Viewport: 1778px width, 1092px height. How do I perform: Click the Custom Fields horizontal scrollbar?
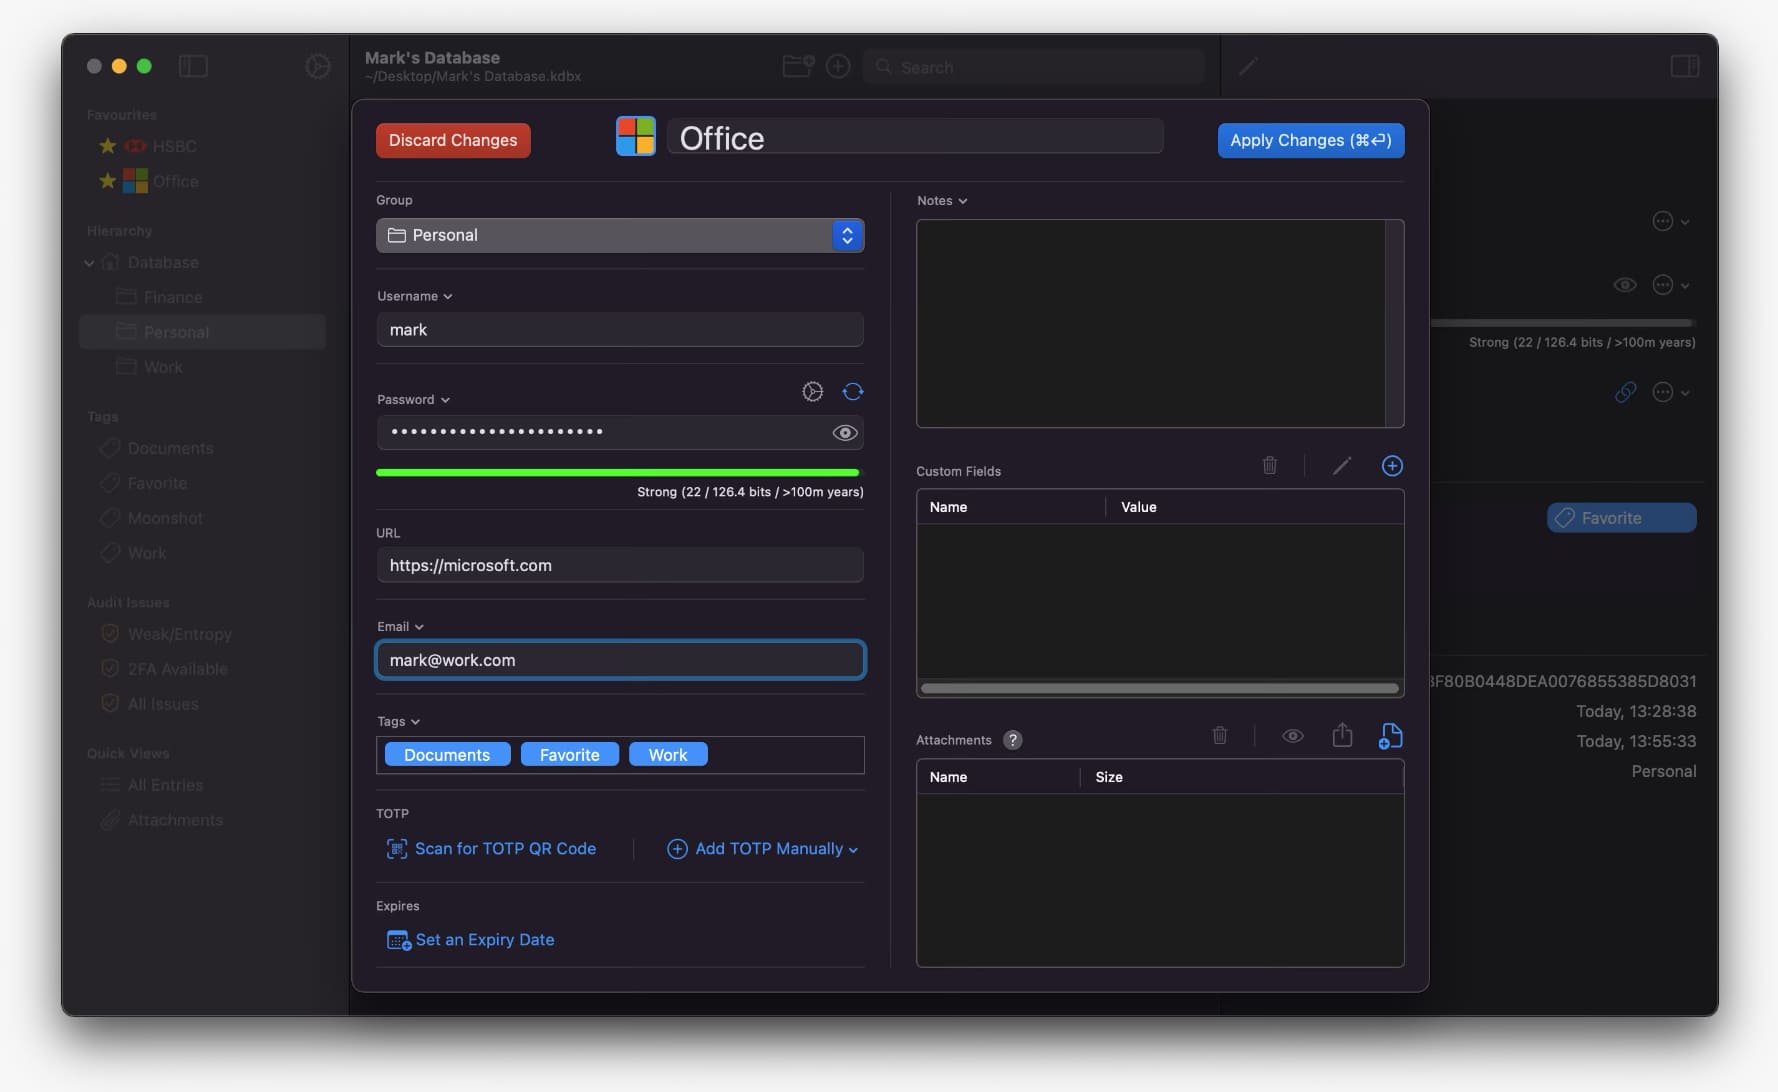click(1159, 688)
